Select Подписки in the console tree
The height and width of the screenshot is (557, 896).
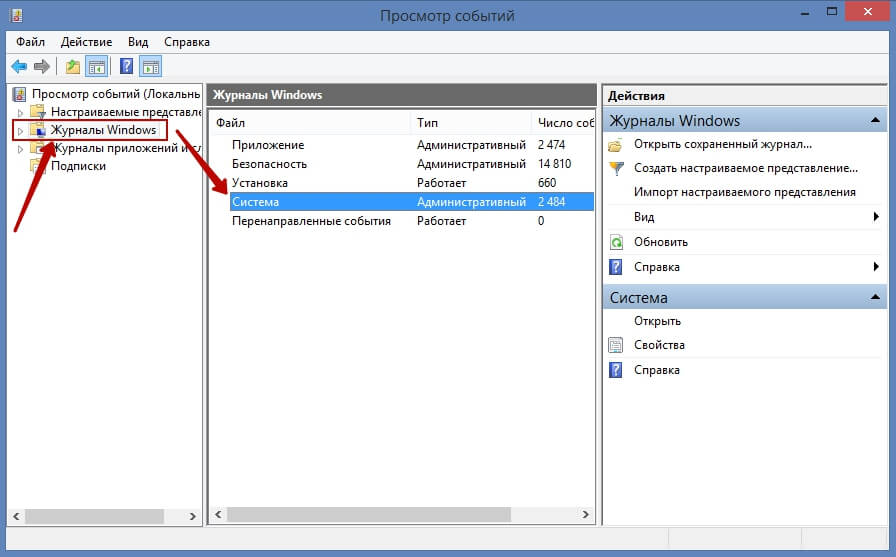click(x=78, y=166)
